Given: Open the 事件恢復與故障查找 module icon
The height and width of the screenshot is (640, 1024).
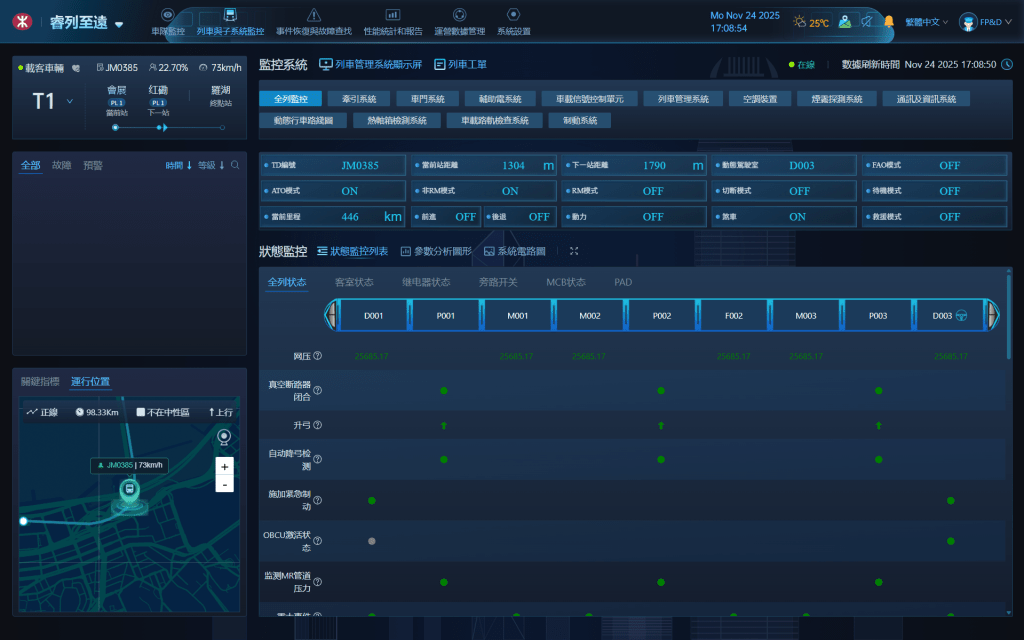Looking at the screenshot, I should click(313, 13).
